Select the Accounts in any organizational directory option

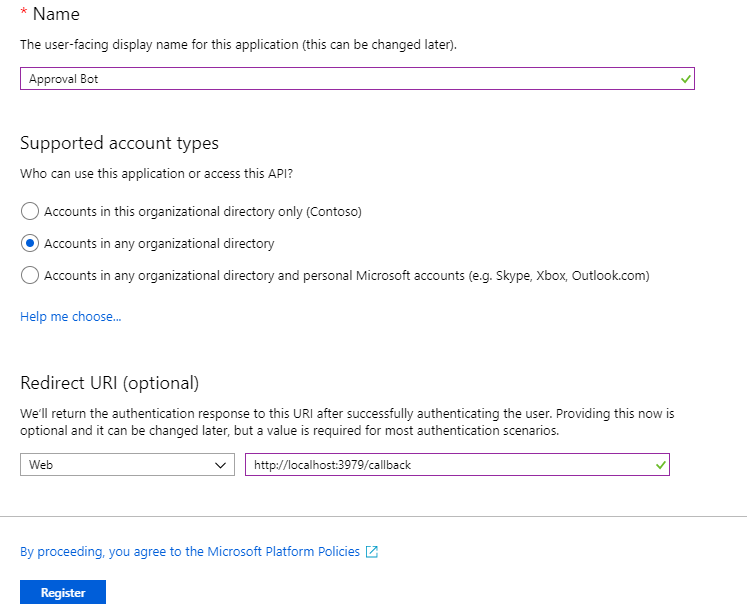point(30,243)
